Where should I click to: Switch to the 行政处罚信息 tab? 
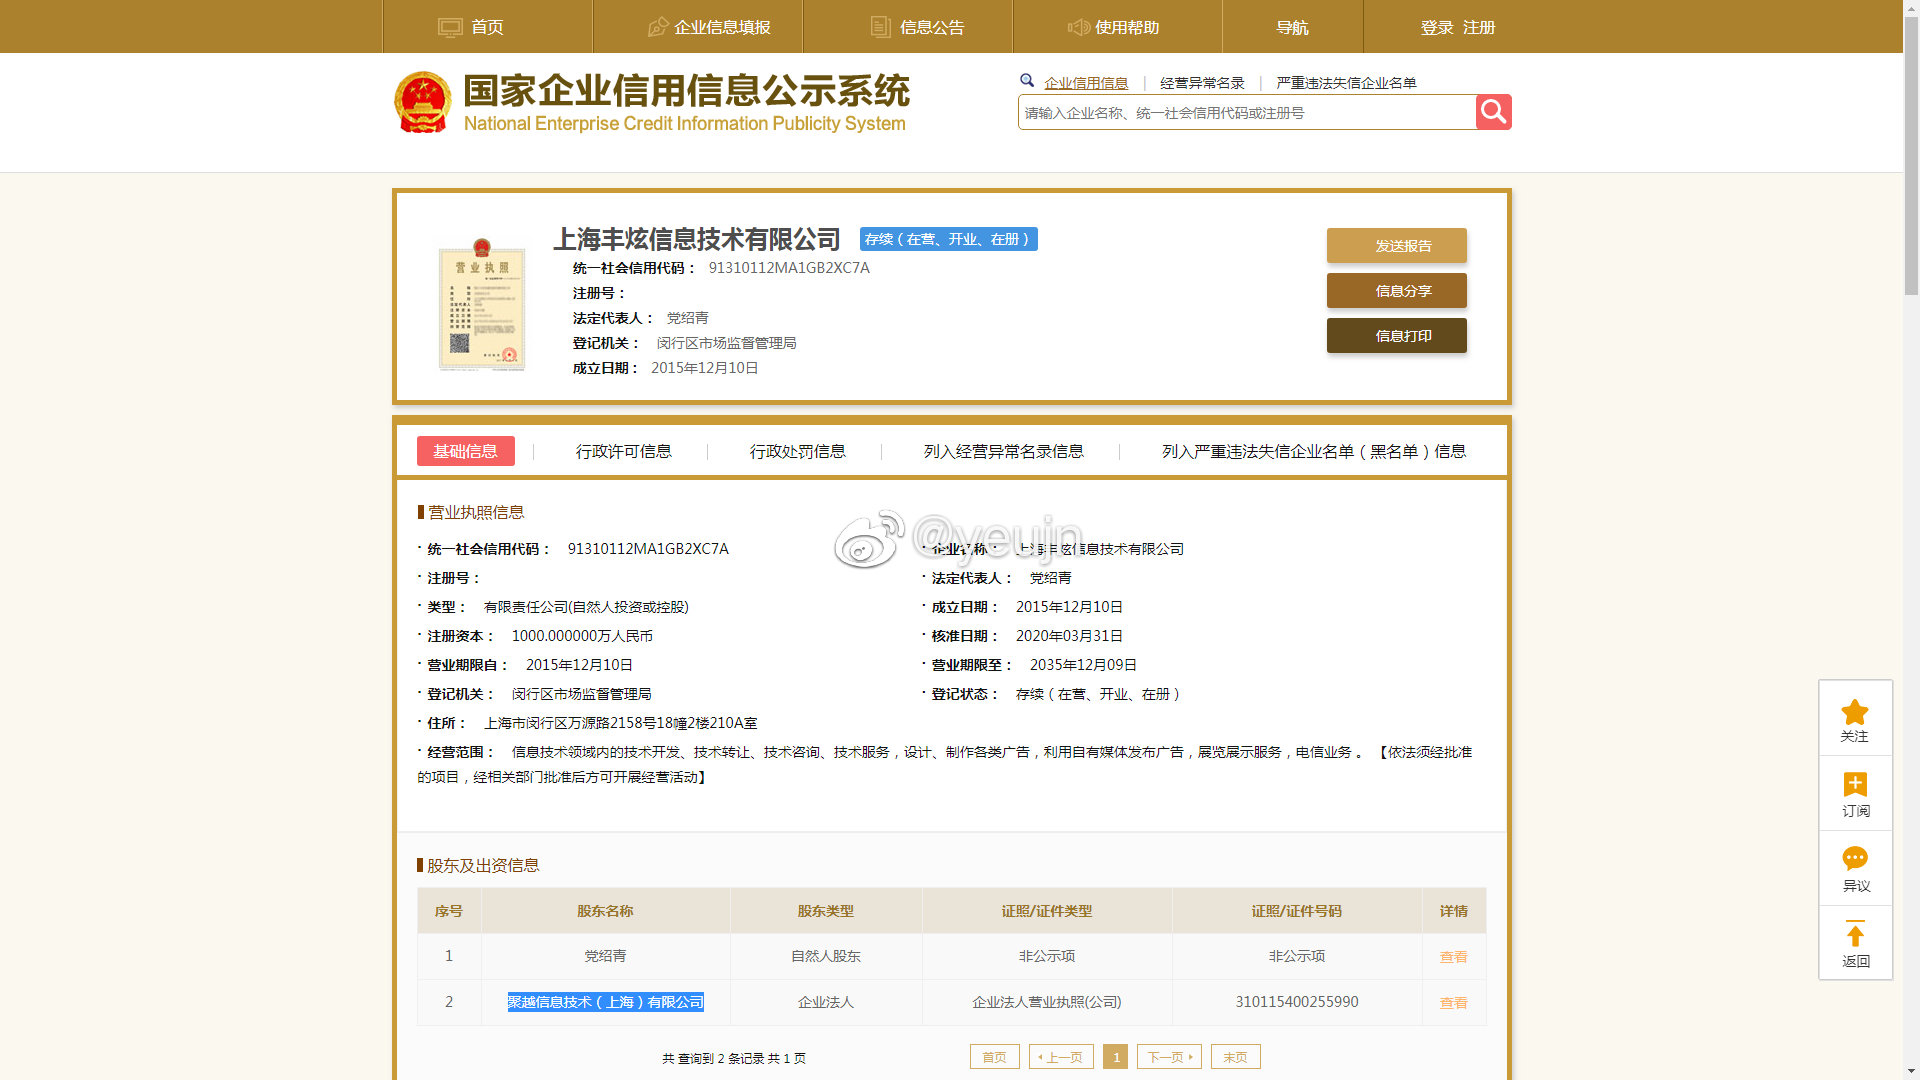[797, 452]
